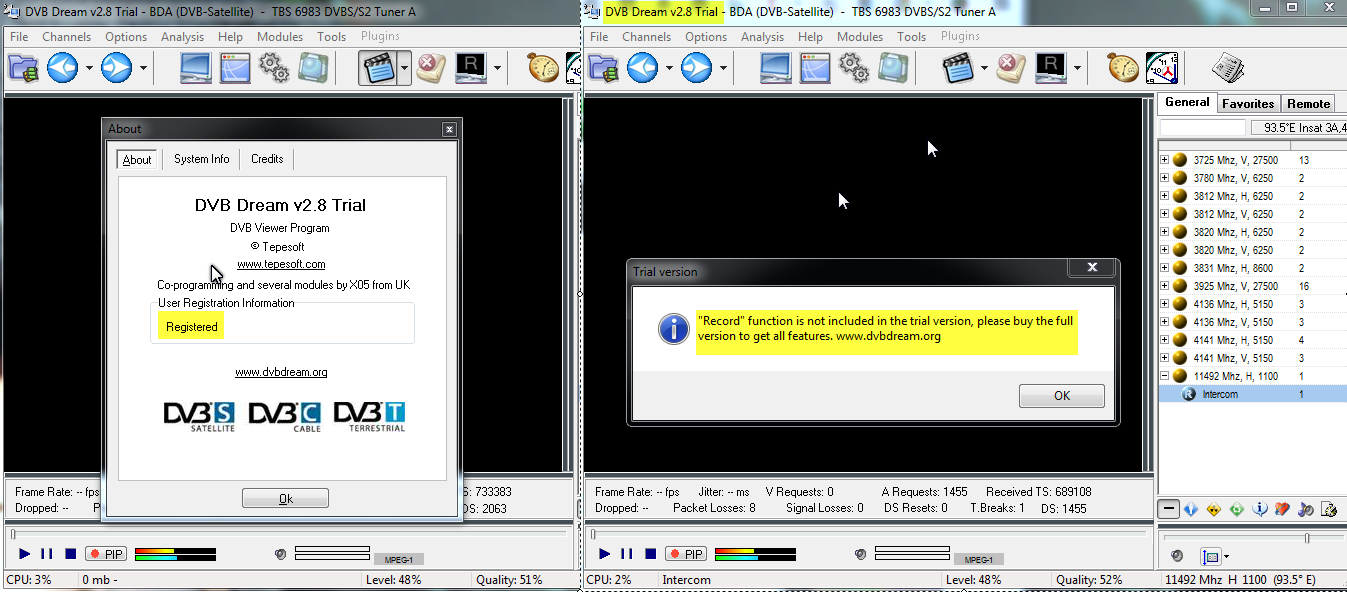Open Modules menu in left window
The height and width of the screenshot is (592, 1347).
coord(280,37)
